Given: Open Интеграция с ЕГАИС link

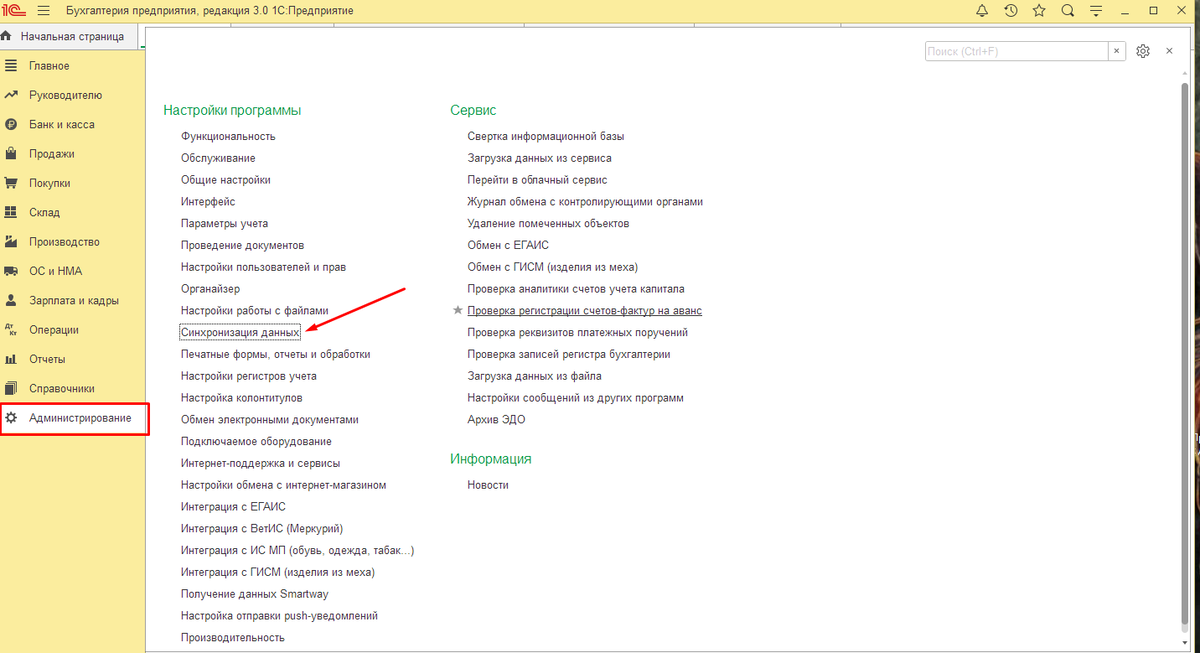Looking at the screenshot, I should [x=234, y=507].
